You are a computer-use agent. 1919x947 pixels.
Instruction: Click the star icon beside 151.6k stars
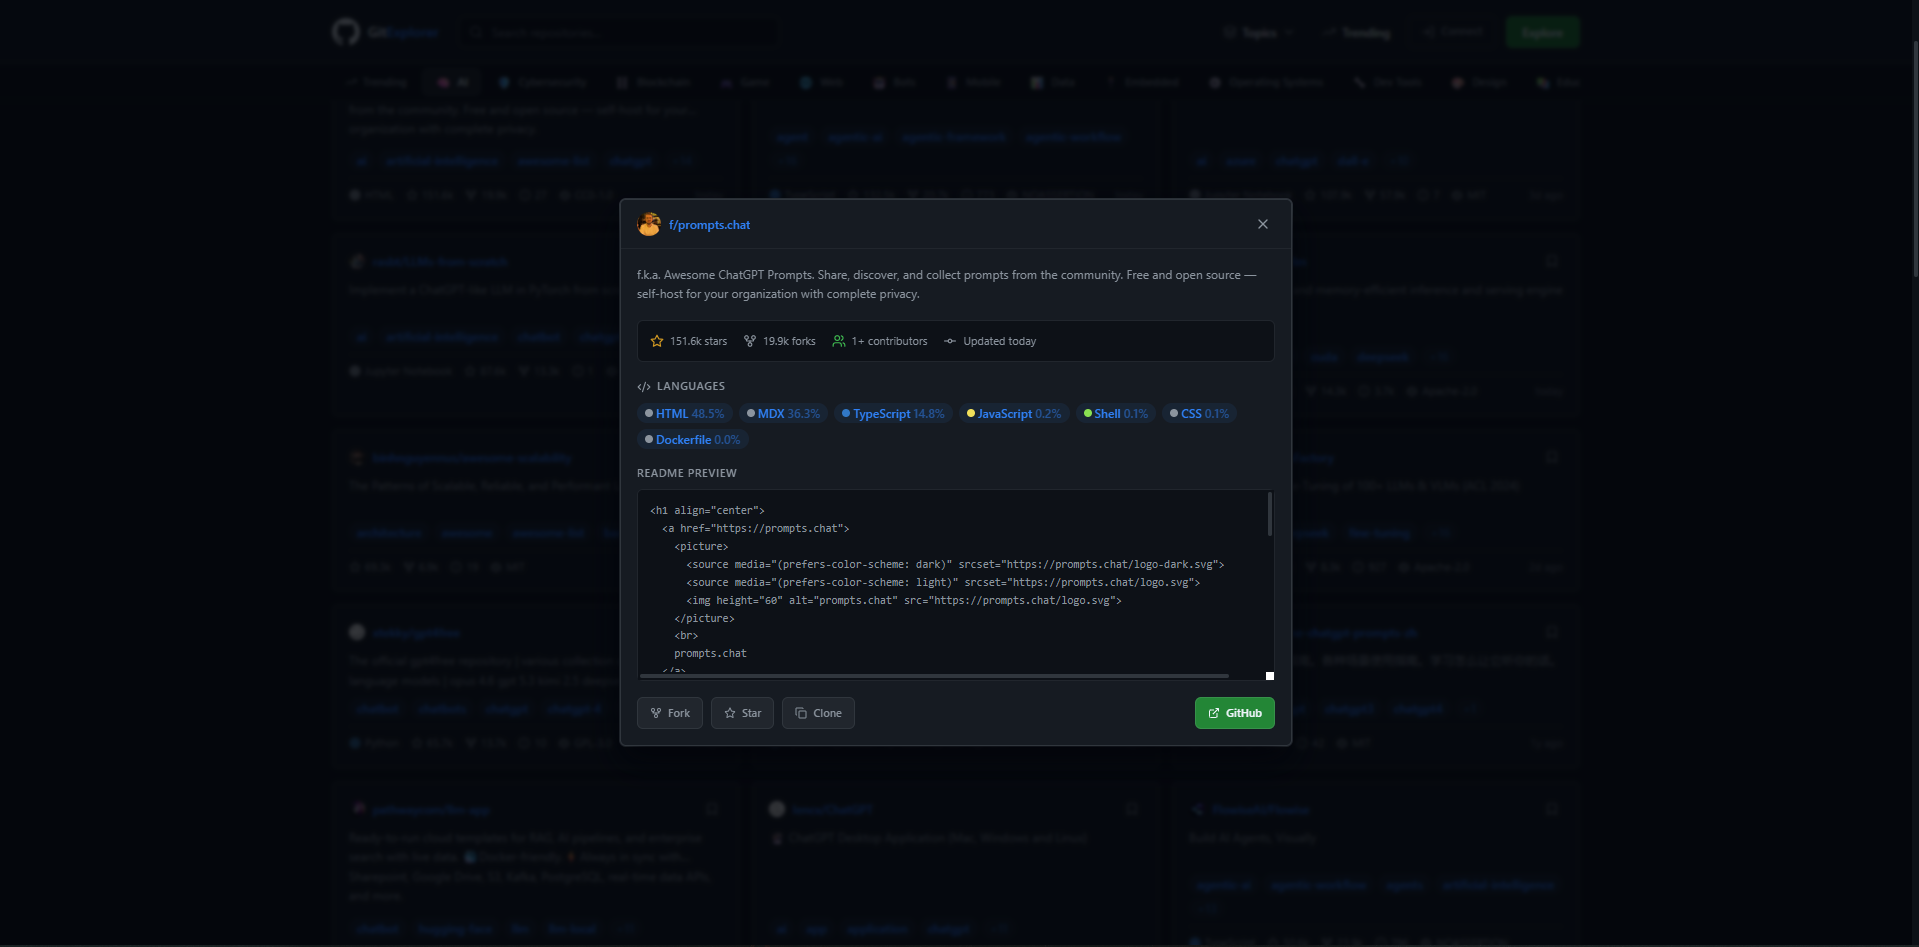pos(657,341)
